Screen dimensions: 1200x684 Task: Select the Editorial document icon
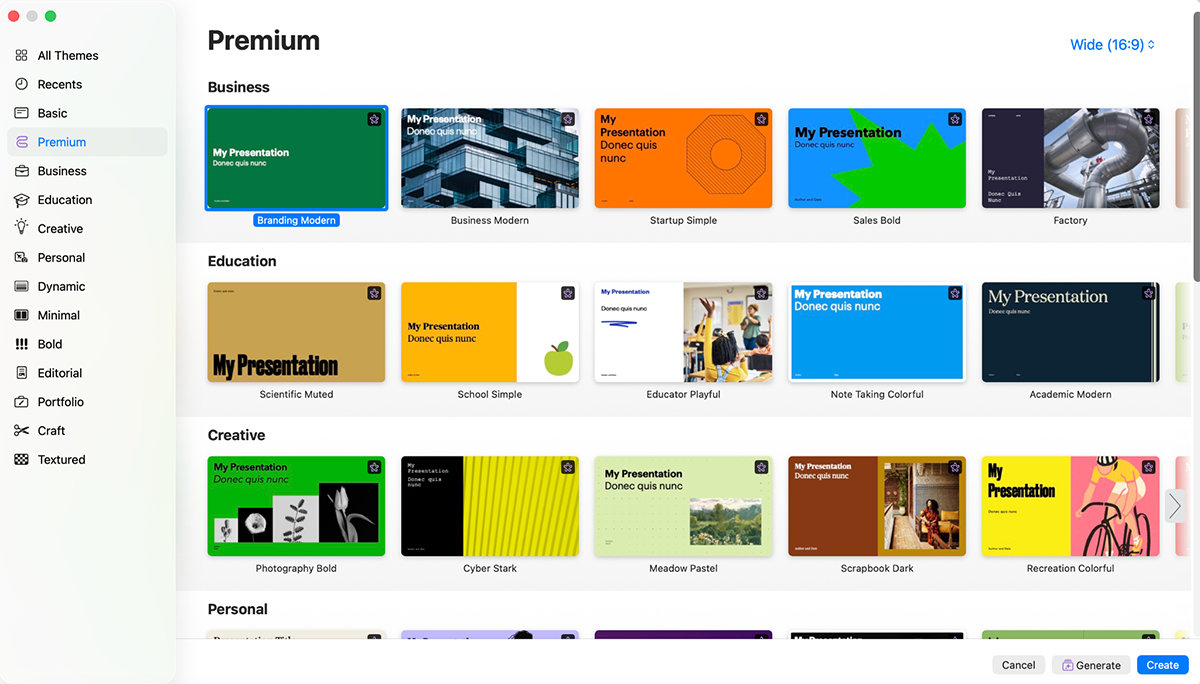(x=22, y=372)
